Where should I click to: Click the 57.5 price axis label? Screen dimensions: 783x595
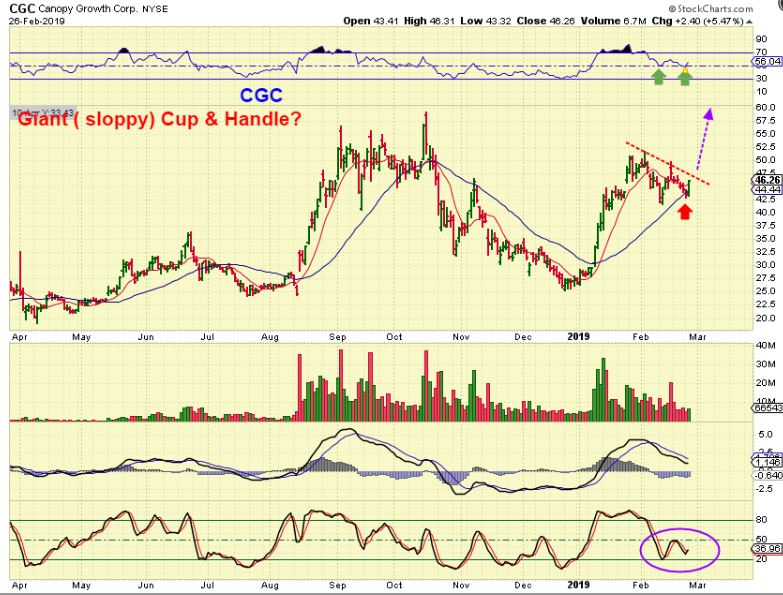point(765,121)
